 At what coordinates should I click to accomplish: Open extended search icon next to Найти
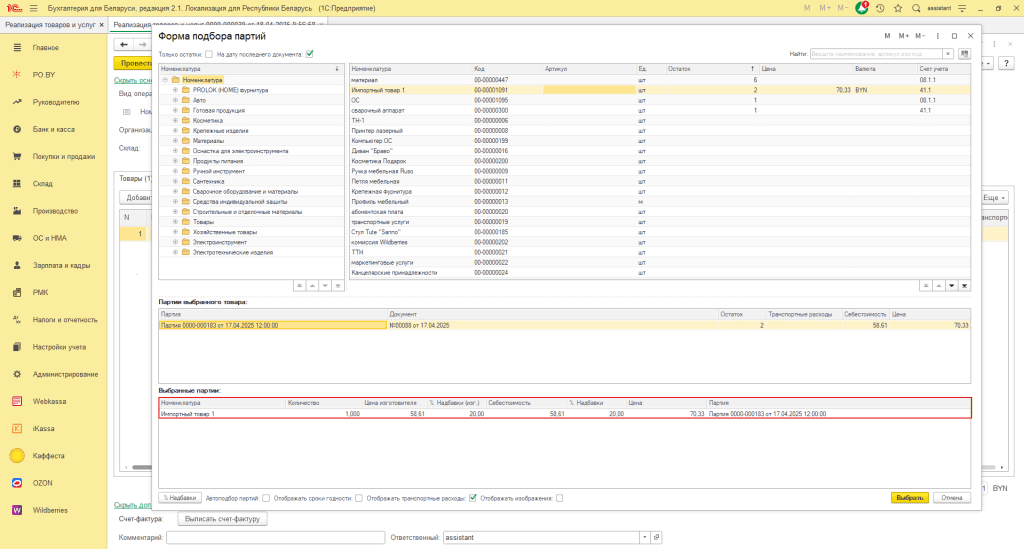tap(964, 54)
